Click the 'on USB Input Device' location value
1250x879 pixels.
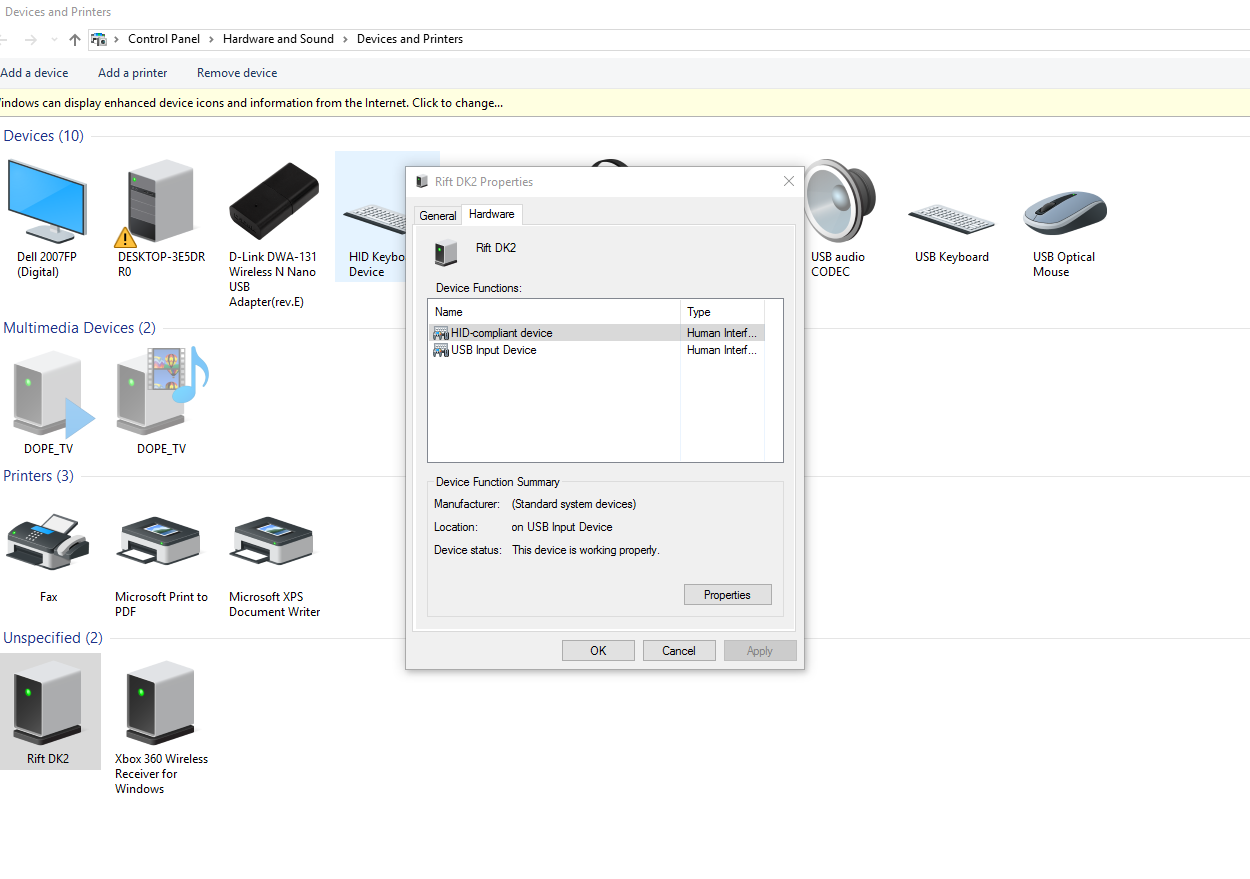(562, 527)
